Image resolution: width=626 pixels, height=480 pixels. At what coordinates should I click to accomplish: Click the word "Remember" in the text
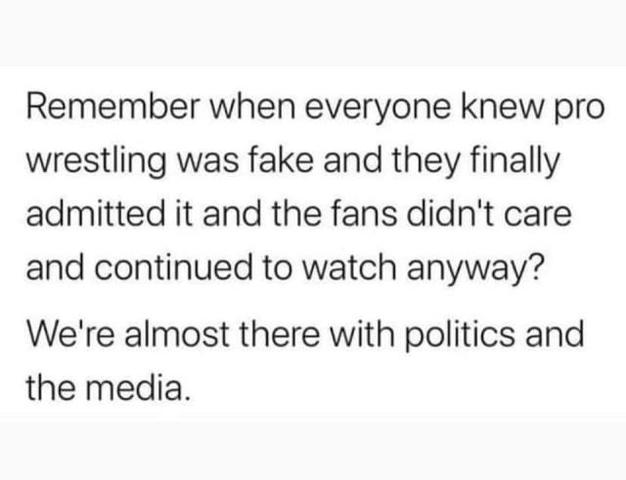113,107
